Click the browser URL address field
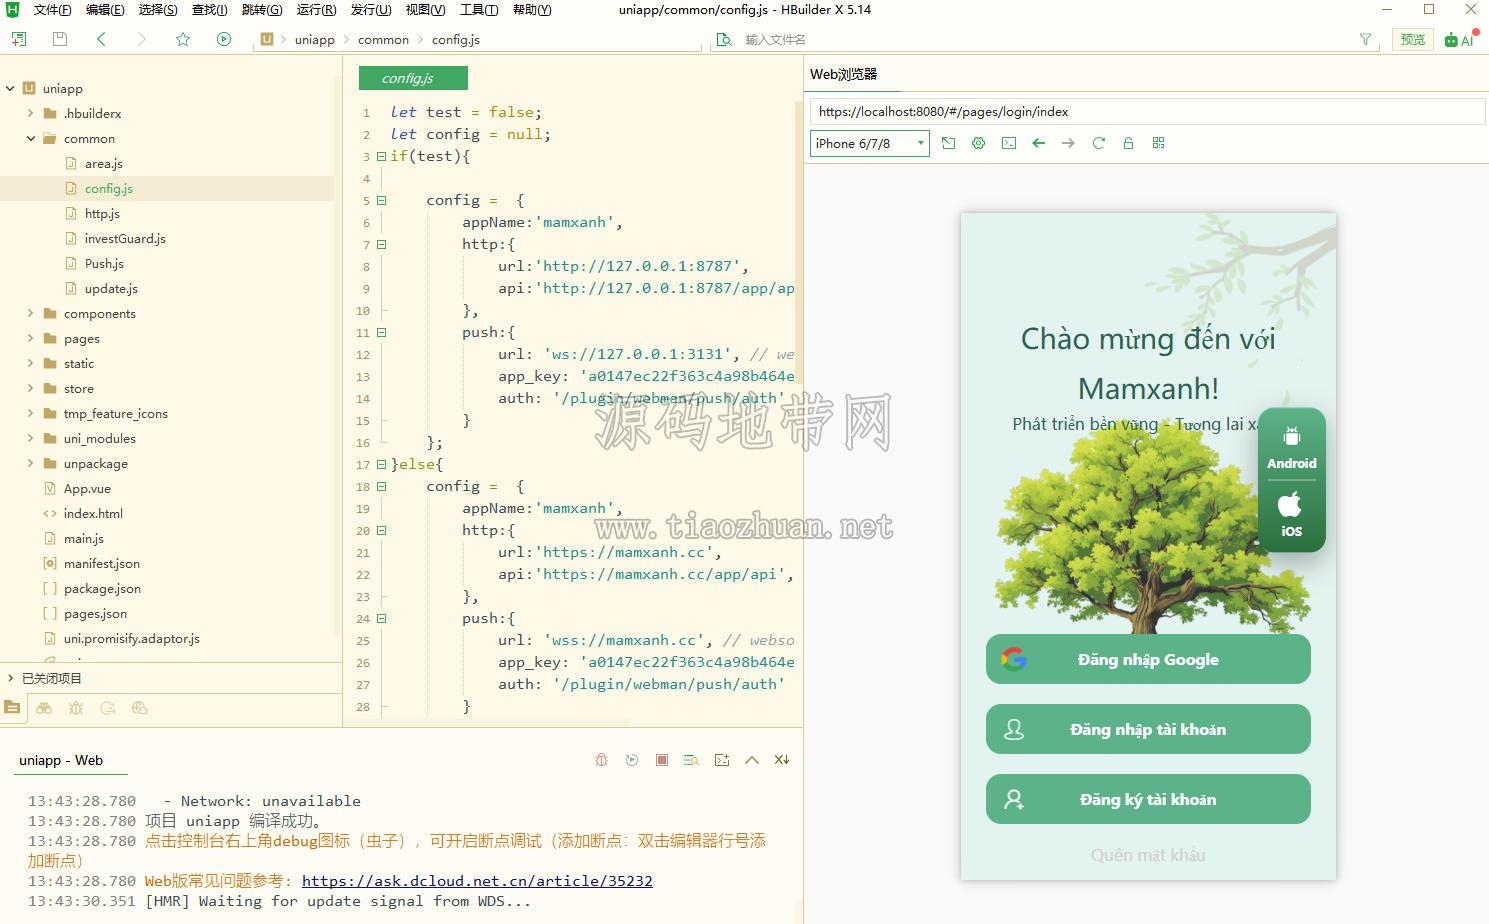Viewport: 1489px width, 924px height. click(x=1147, y=111)
